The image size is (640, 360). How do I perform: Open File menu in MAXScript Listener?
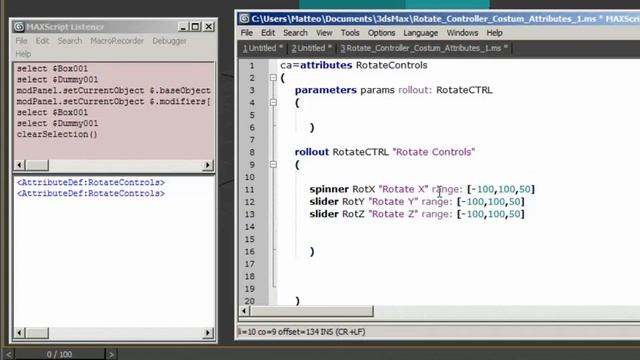pos(21,41)
